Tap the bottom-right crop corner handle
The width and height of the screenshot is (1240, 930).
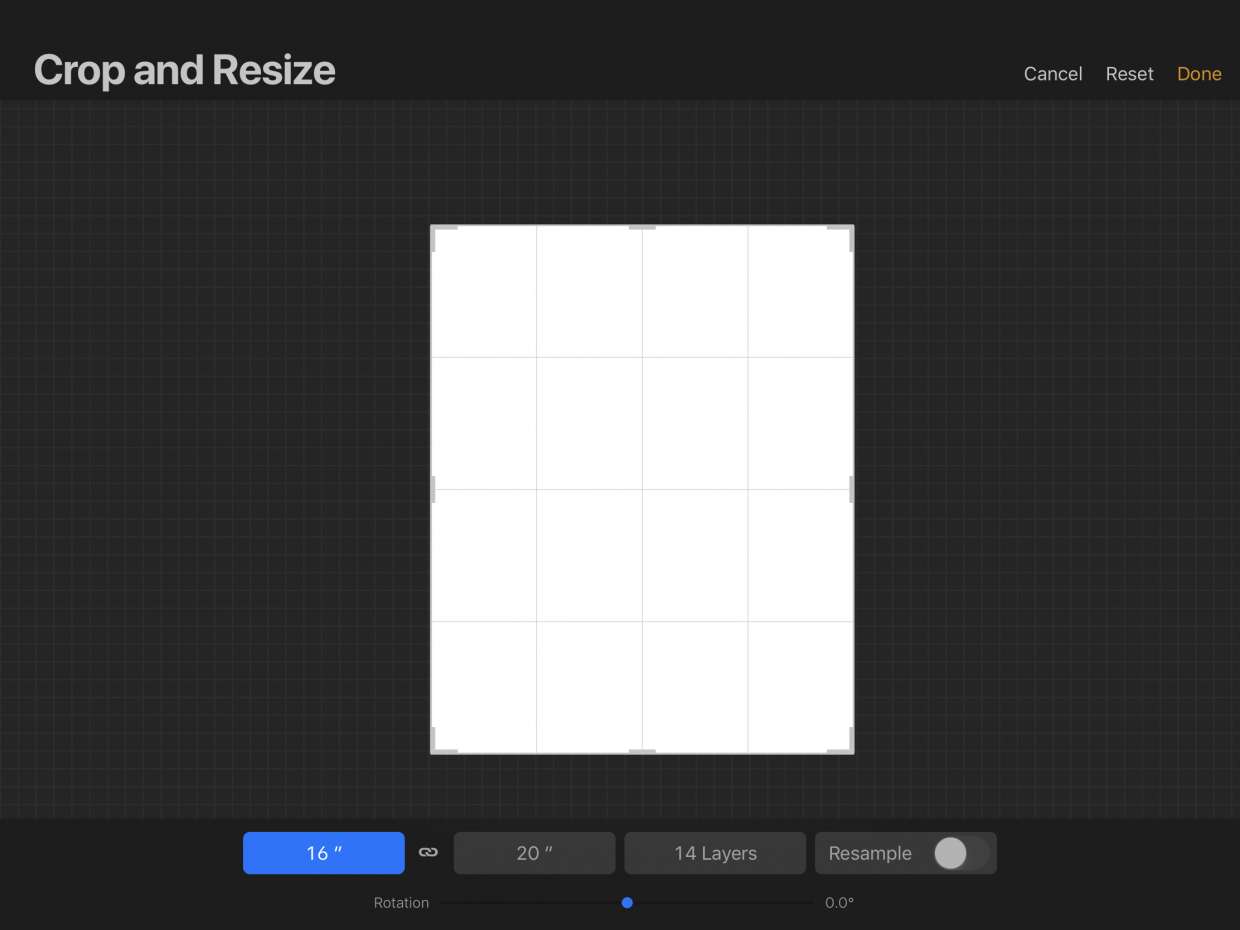point(848,748)
